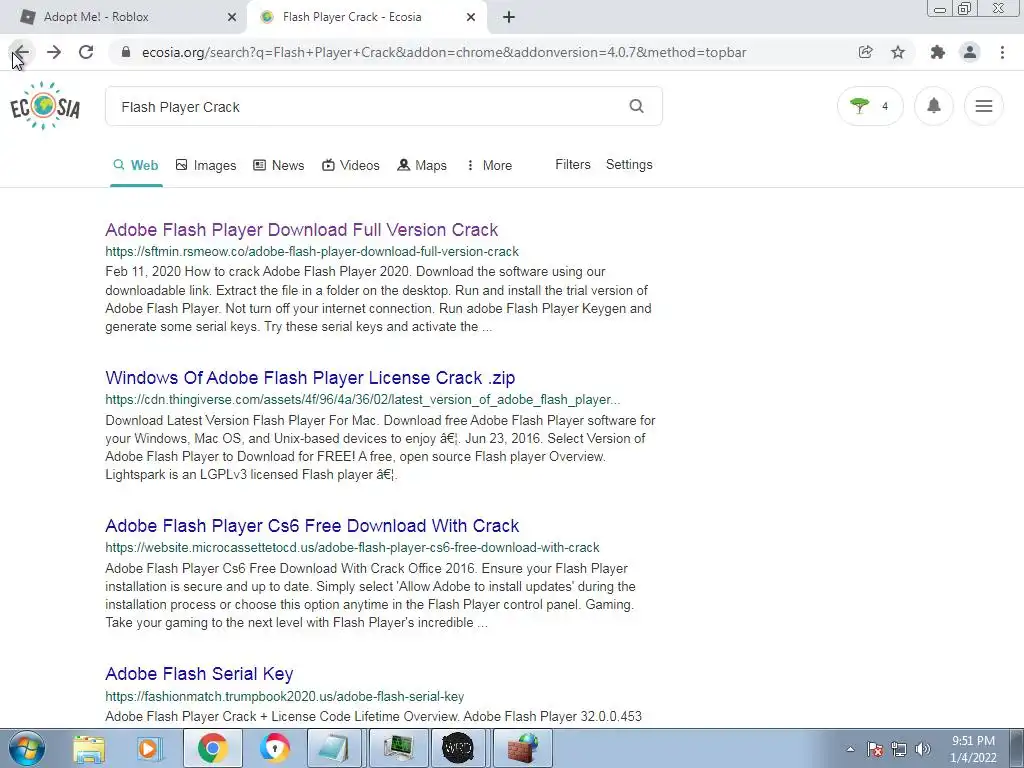Image resolution: width=1024 pixels, height=768 pixels.
Task: Open the Ecosia hamburger menu
Action: [984, 106]
